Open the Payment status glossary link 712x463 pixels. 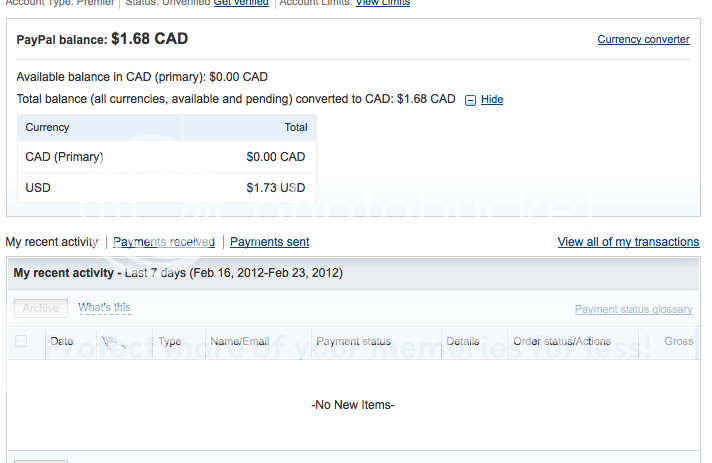pyautogui.click(x=633, y=310)
